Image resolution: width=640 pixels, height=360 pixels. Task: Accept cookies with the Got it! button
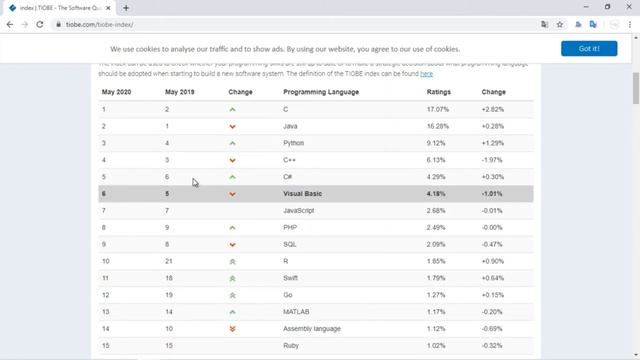click(x=589, y=49)
